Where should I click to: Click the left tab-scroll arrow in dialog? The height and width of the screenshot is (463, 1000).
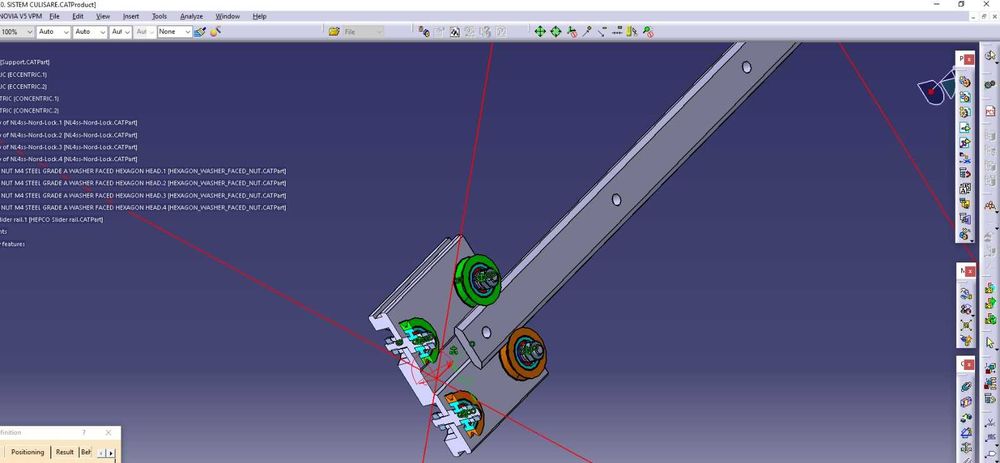point(101,453)
